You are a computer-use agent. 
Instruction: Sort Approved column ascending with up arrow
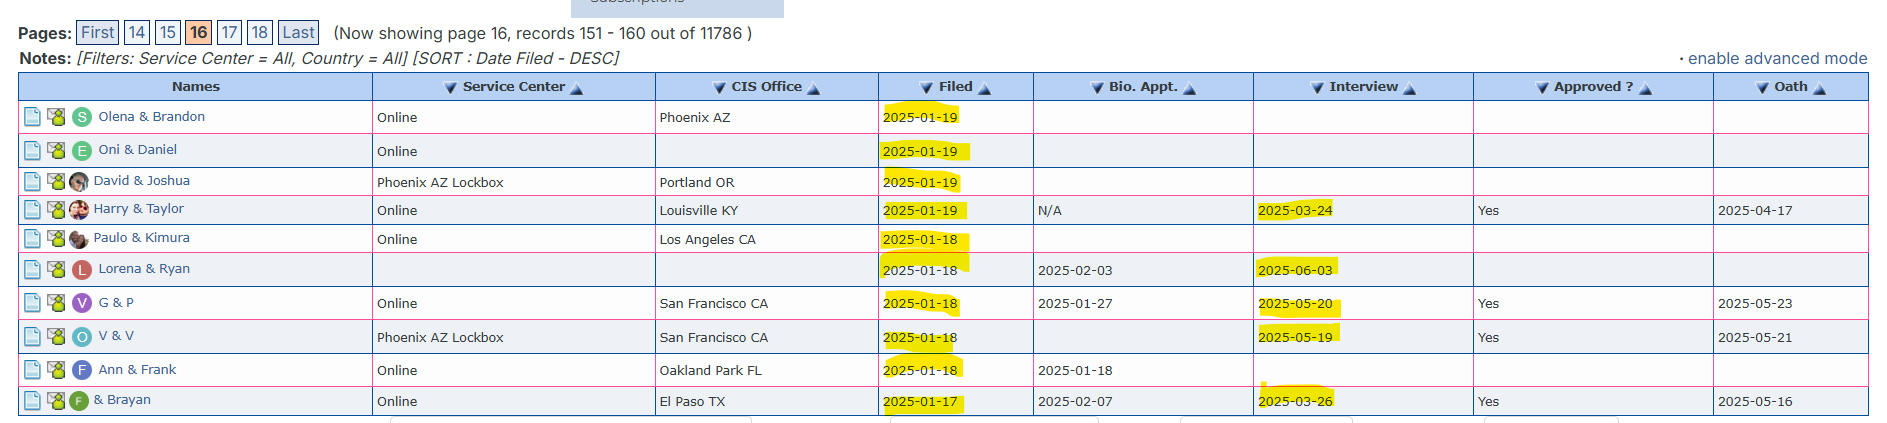coord(1645,89)
